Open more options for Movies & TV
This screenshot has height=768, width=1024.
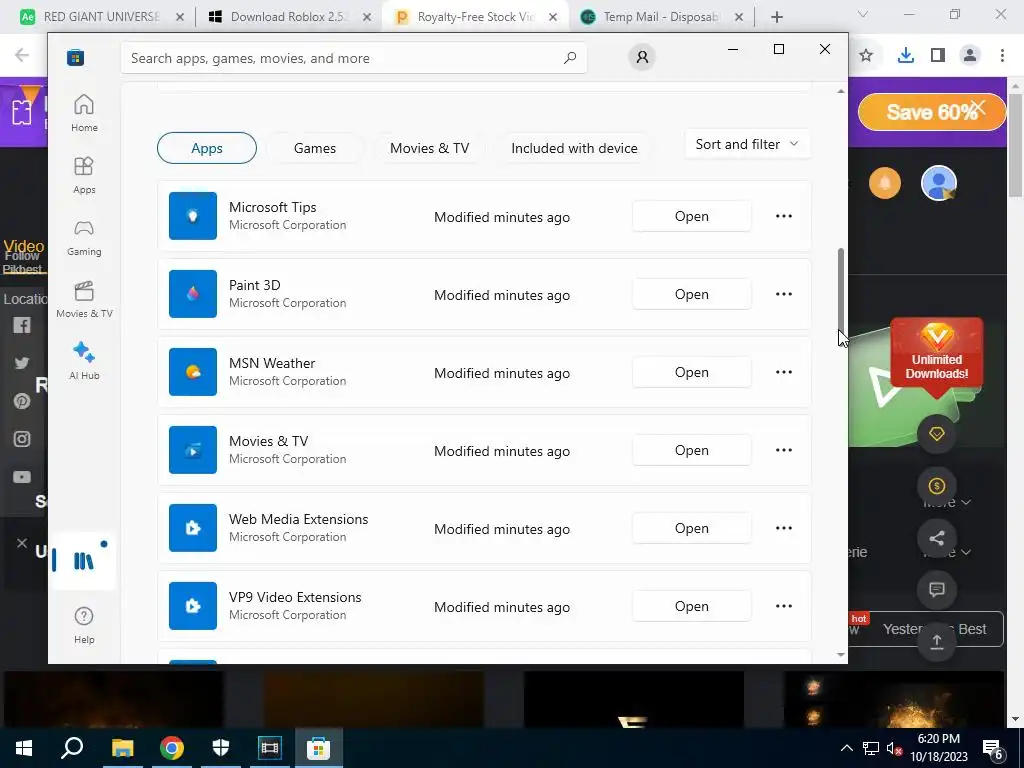(x=784, y=450)
